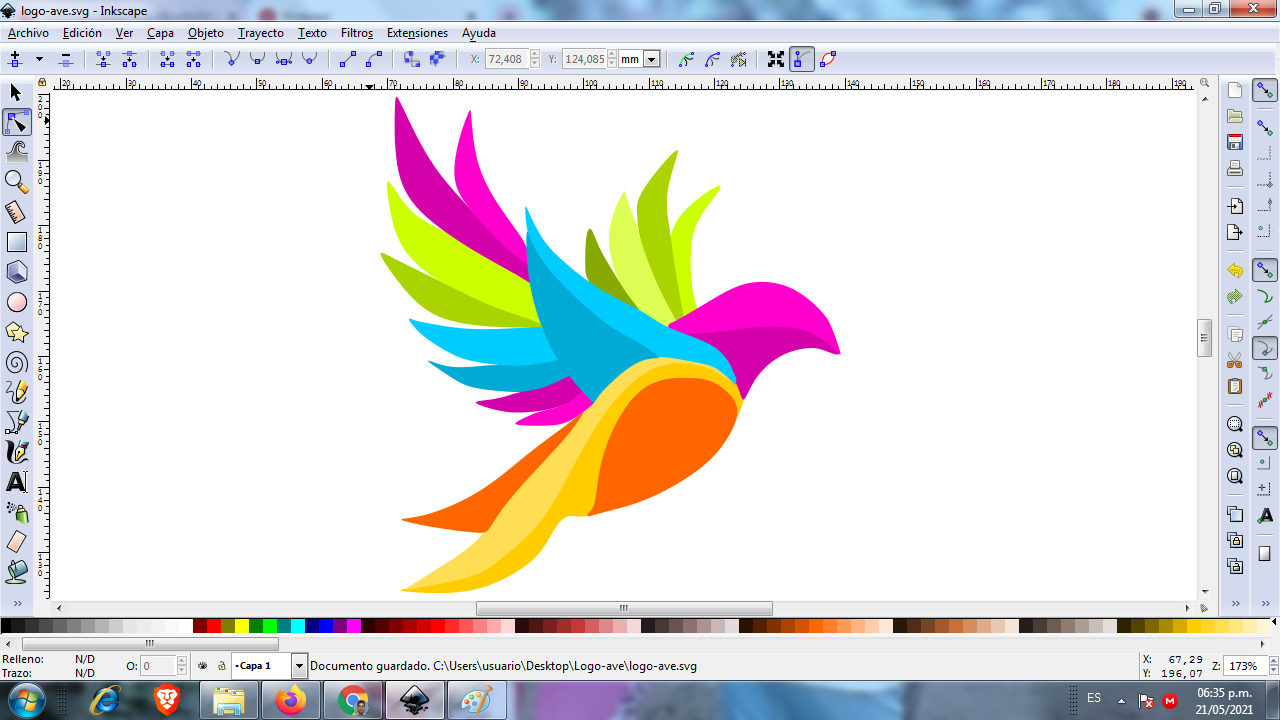Open the Edición menu

point(82,33)
